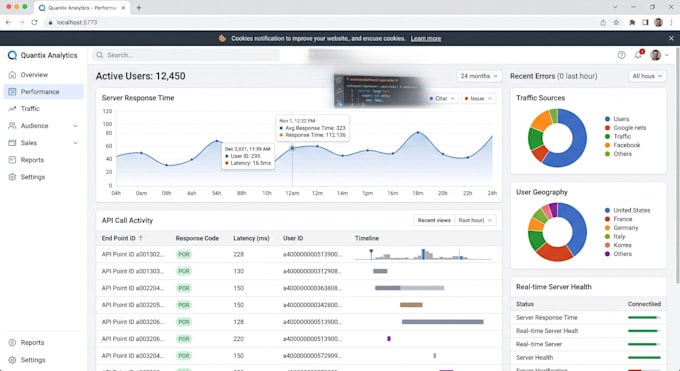Screen dimensions: 680x371
Task: Expand the Audience submenu chevron
Action: click(75, 126)
